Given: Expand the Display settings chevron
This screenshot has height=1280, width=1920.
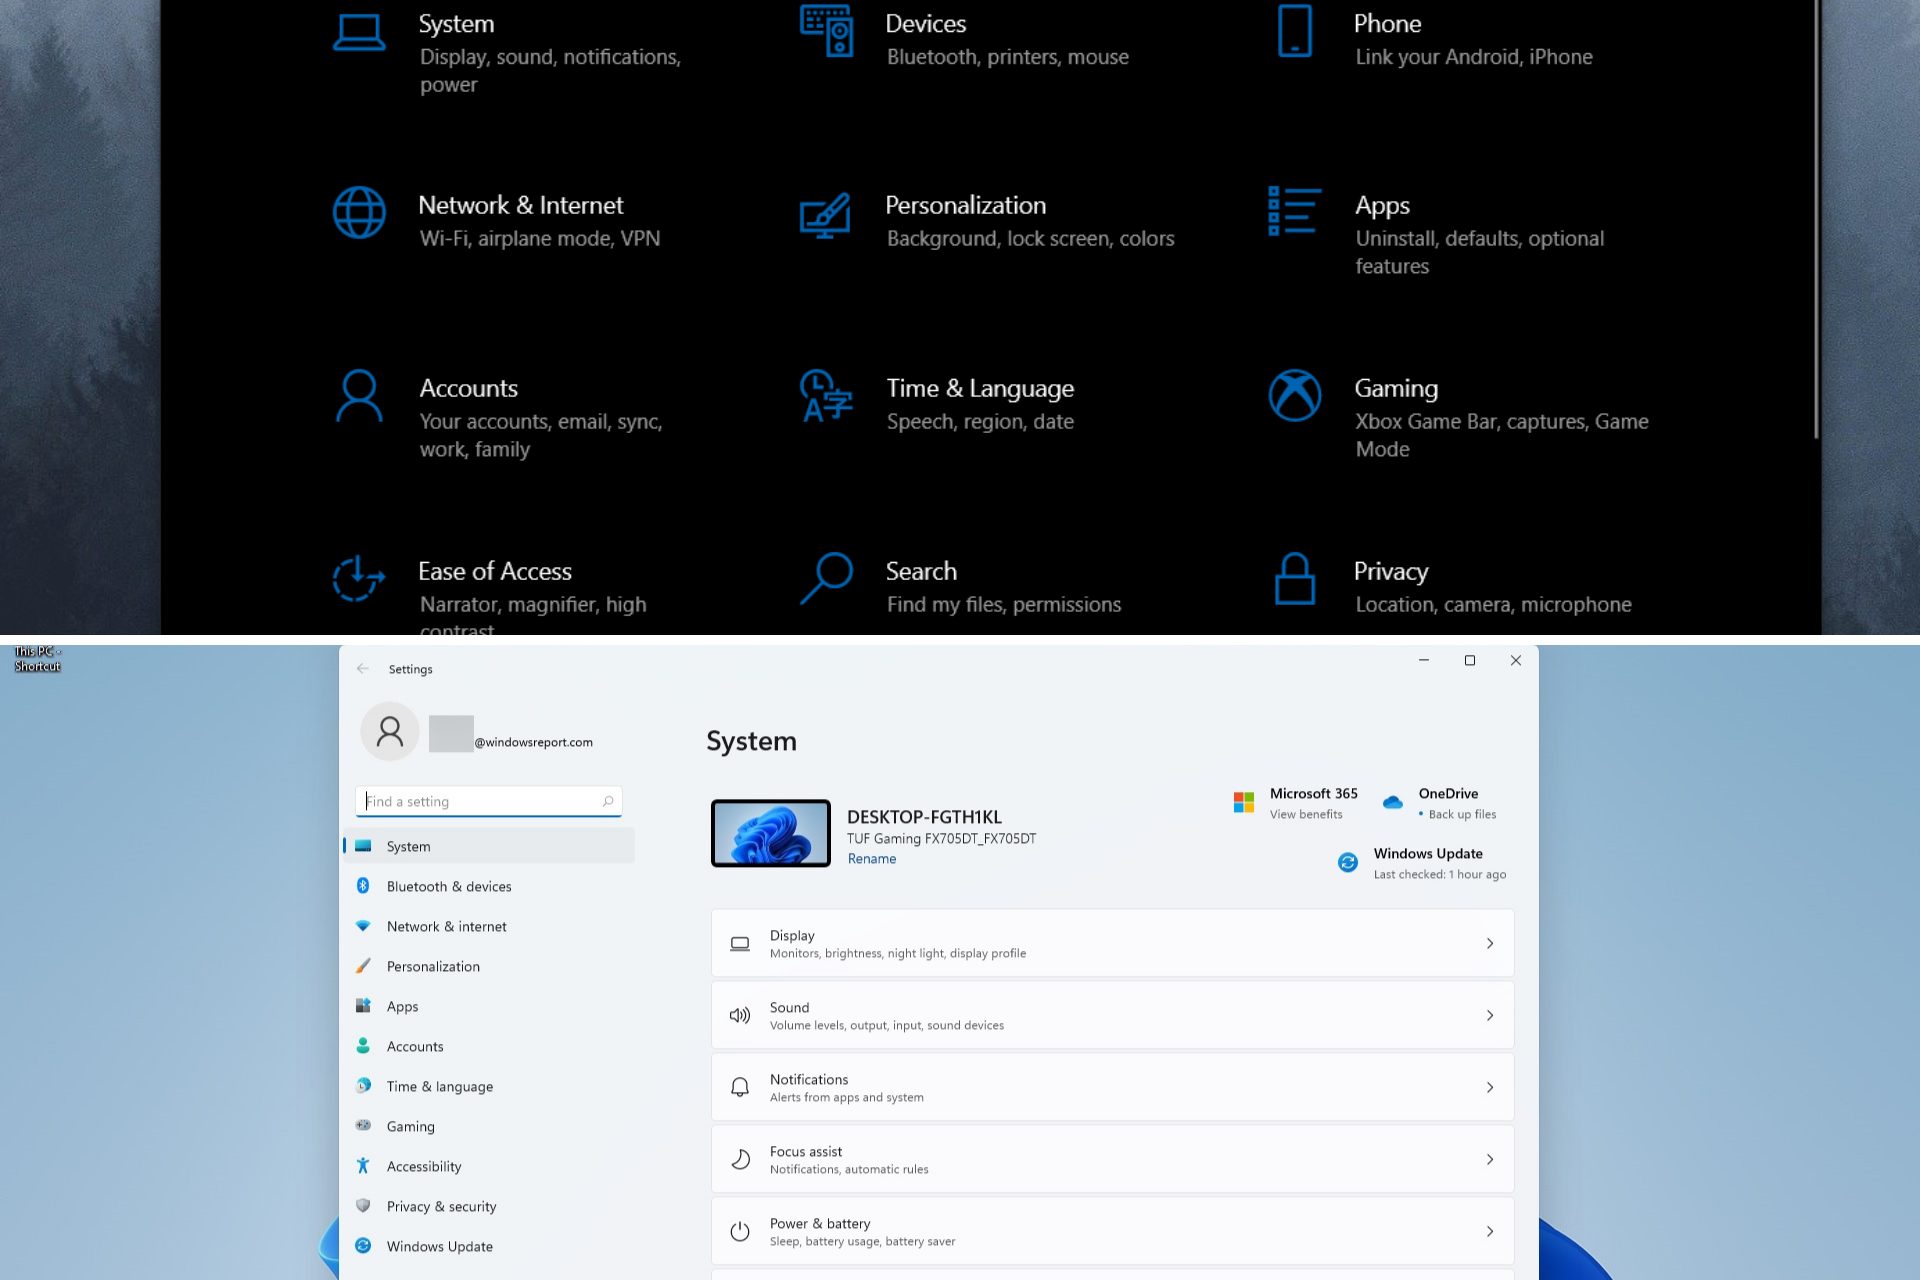Looking at the screenshot, I should click(x=1490, y=943).
